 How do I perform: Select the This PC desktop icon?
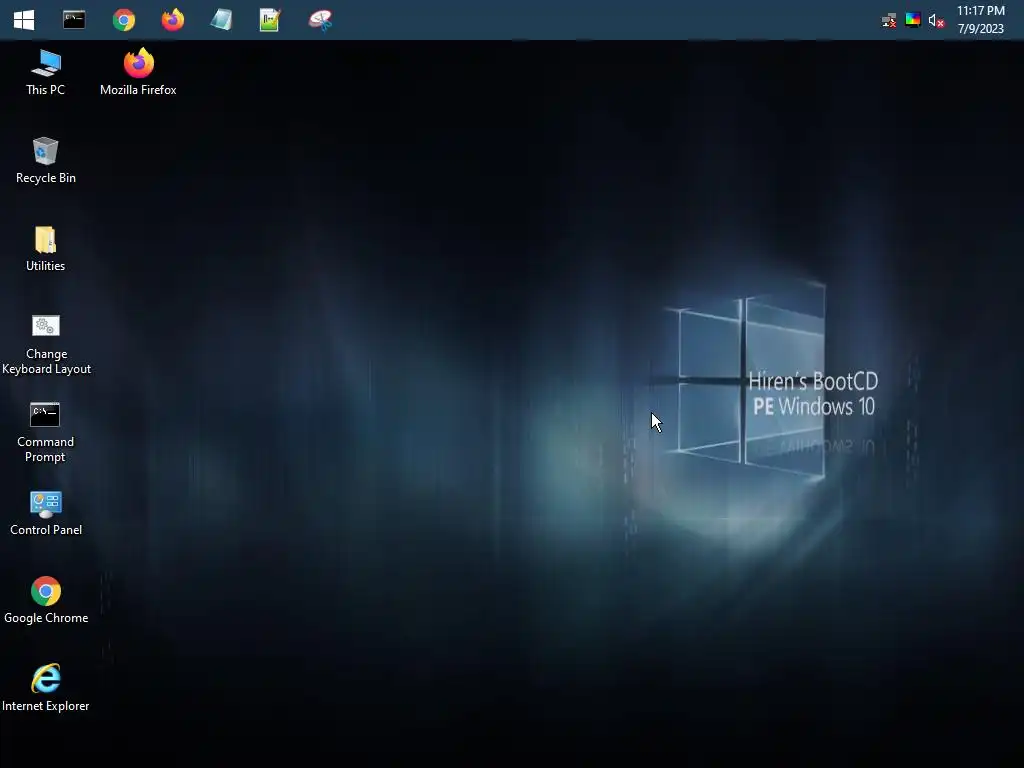[x=46, y=72]
